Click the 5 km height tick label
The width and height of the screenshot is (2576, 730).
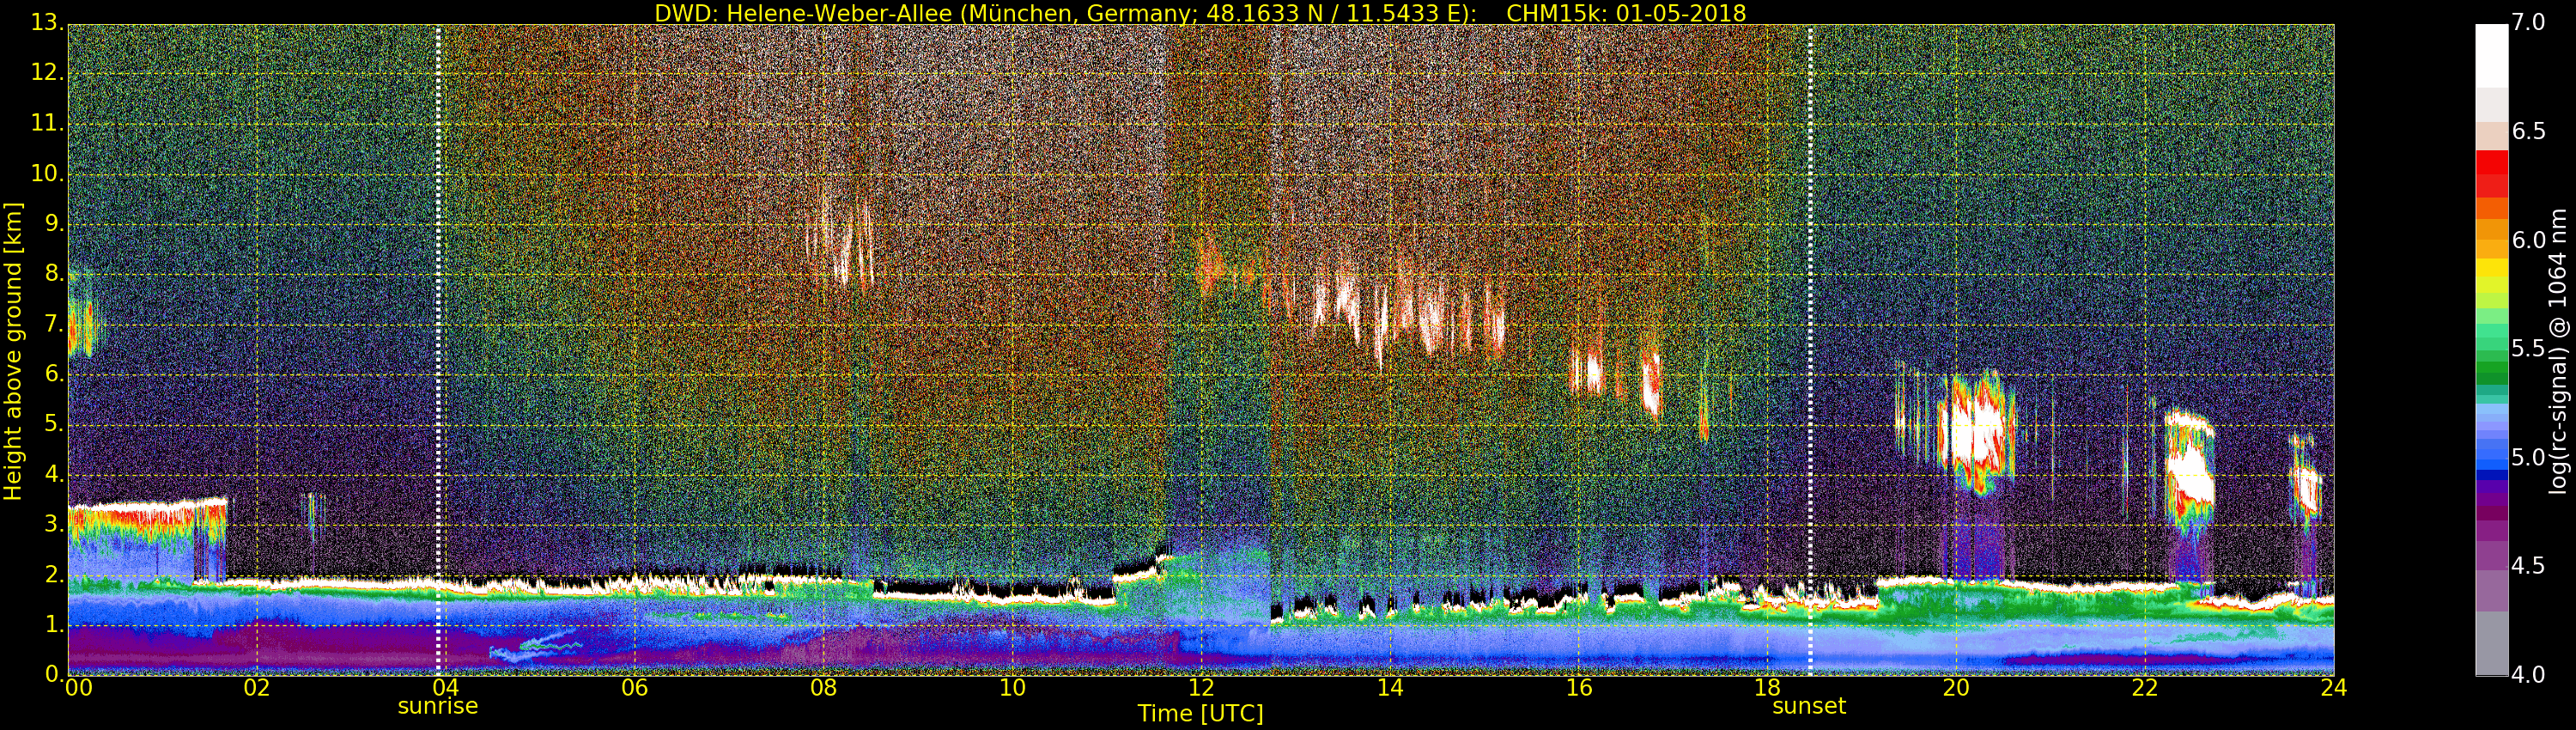[x=51, y=425]
